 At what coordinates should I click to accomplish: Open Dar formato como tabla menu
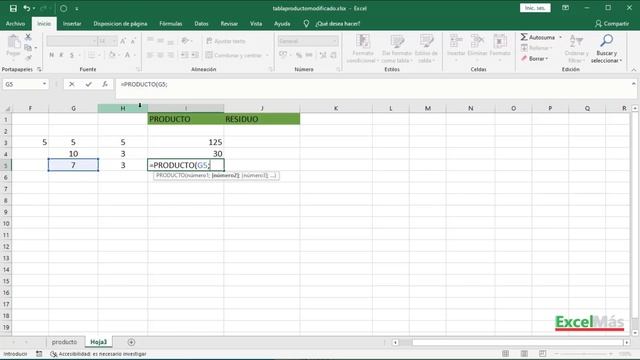397,48
